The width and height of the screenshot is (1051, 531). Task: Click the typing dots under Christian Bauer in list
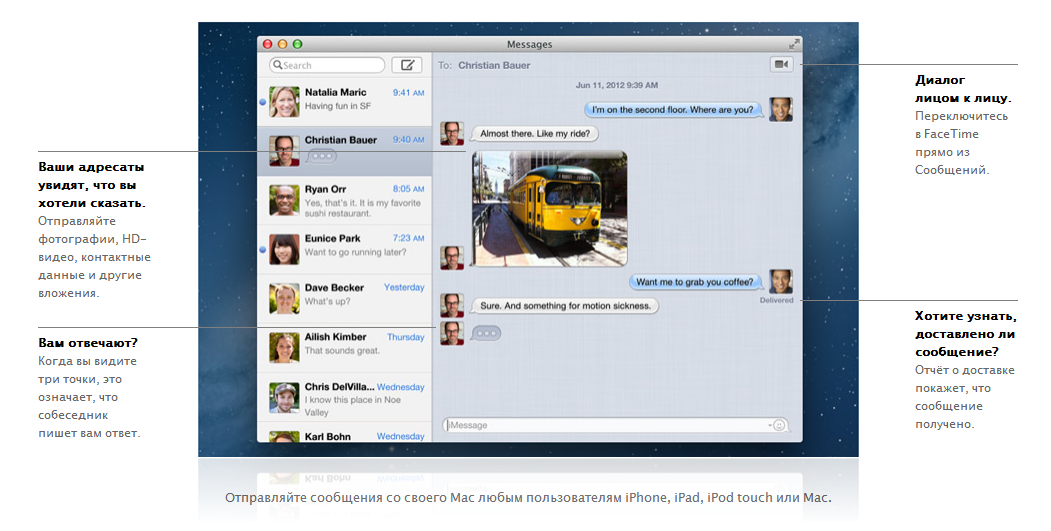click(x=322, y=156)
